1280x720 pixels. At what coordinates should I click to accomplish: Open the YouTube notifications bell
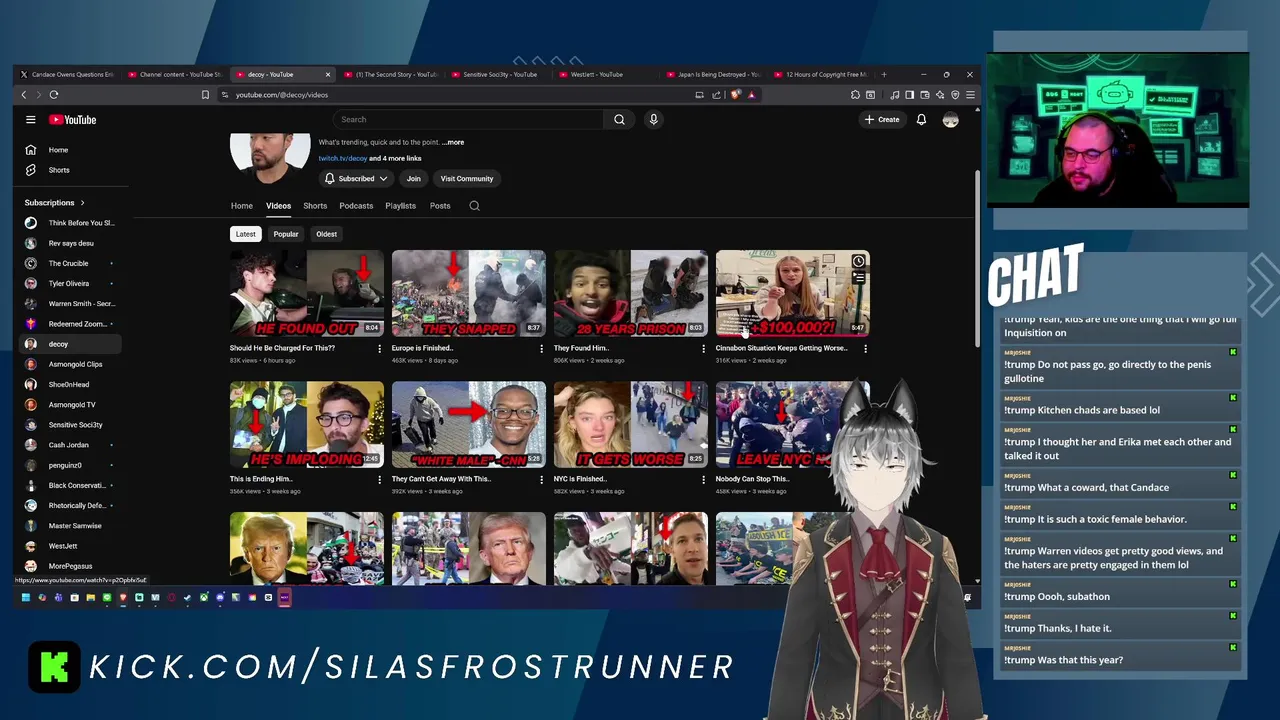tap(921, 119)
